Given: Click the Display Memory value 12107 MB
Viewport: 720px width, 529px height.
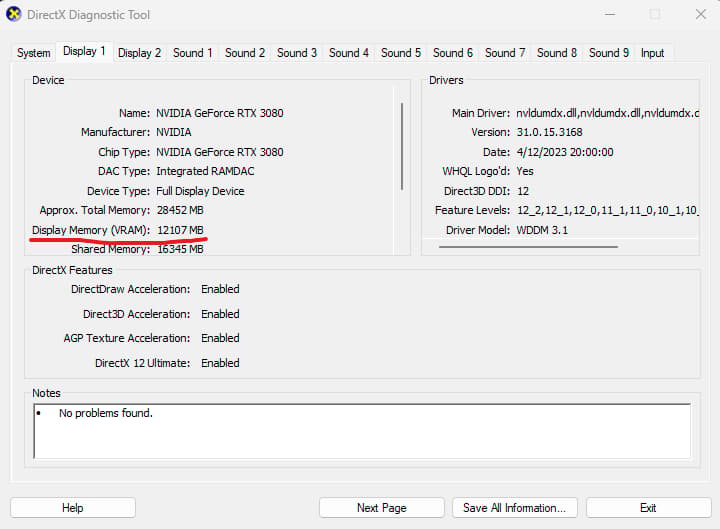Looking at the screenshot, I should click(x=180, y=230).
